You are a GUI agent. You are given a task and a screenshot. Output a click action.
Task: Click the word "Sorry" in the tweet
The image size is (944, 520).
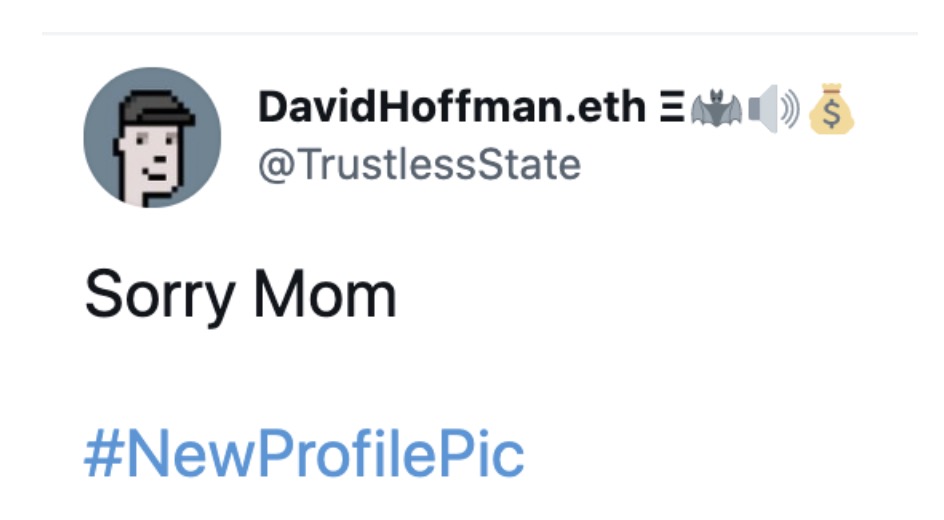(160, 296)
